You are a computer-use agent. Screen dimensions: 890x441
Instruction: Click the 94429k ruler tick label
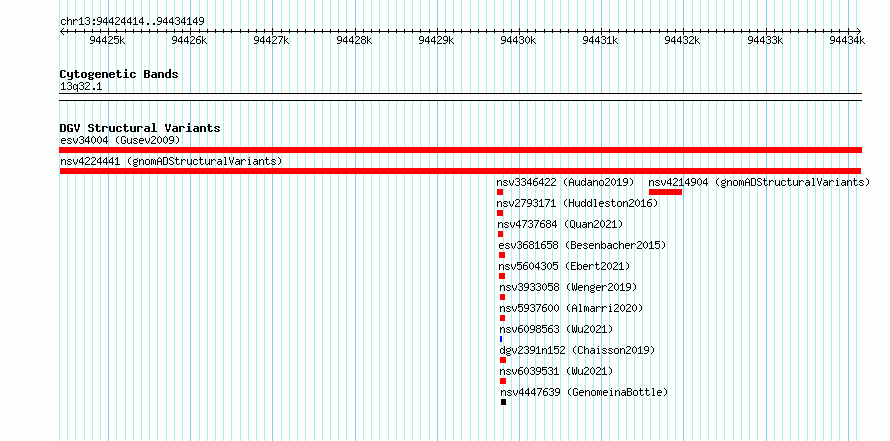[436, 40]
